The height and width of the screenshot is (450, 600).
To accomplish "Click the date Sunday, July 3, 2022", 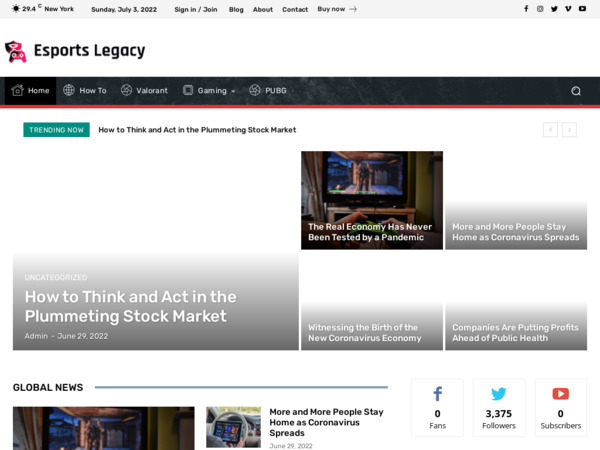I will [124, 9].
